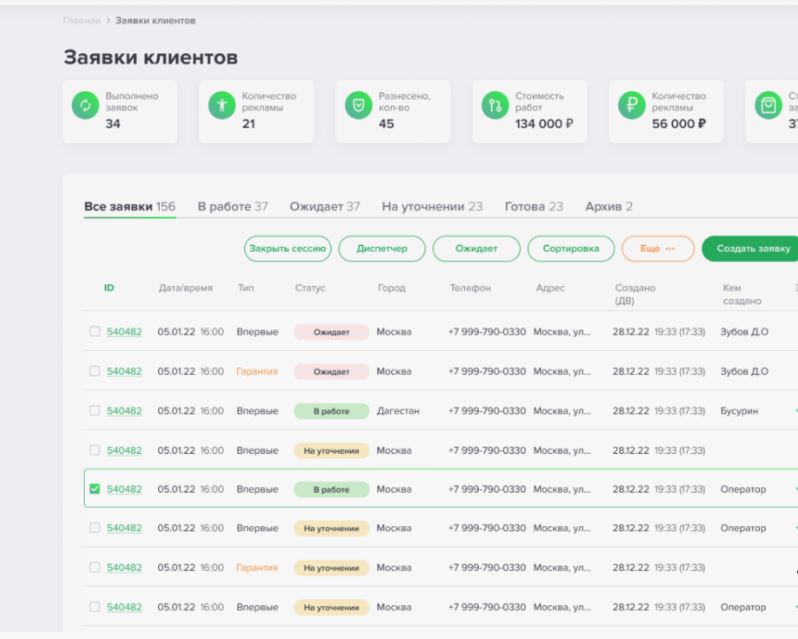
Task: Click the Диспетчер filter button
Action: (381, 248)
